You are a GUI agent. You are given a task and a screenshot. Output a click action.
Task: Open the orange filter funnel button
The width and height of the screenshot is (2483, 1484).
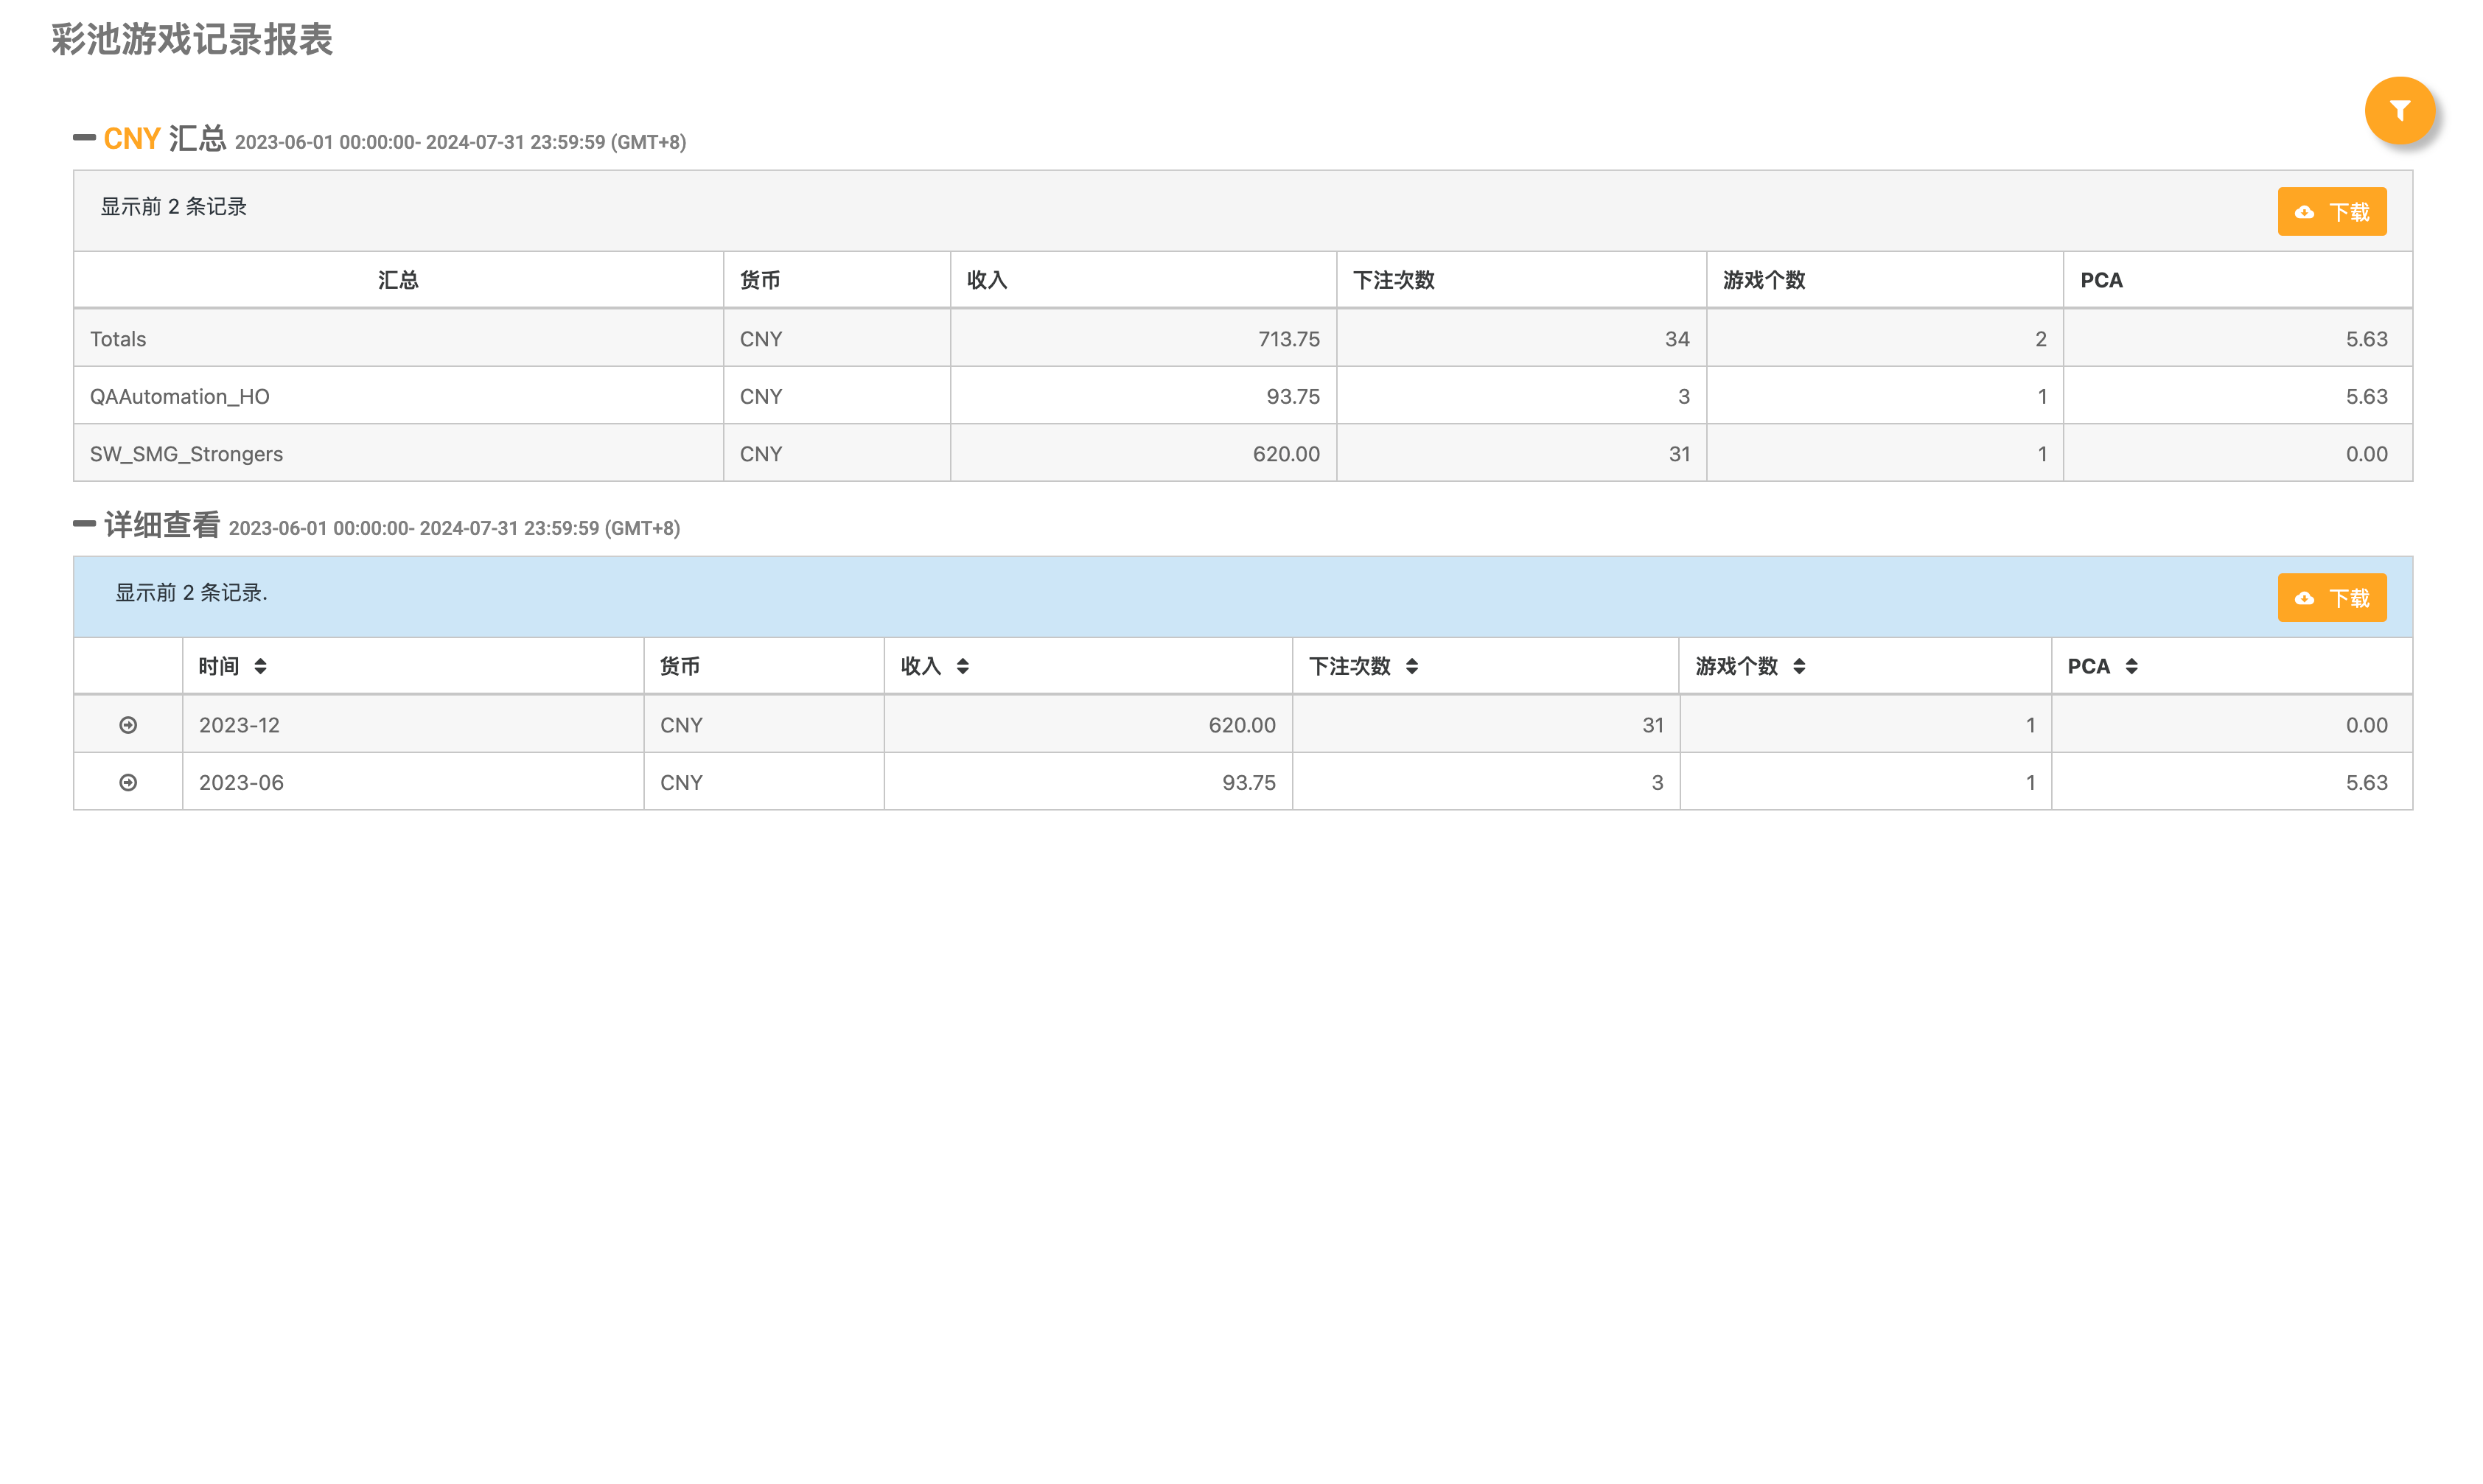pos(2398,111)
